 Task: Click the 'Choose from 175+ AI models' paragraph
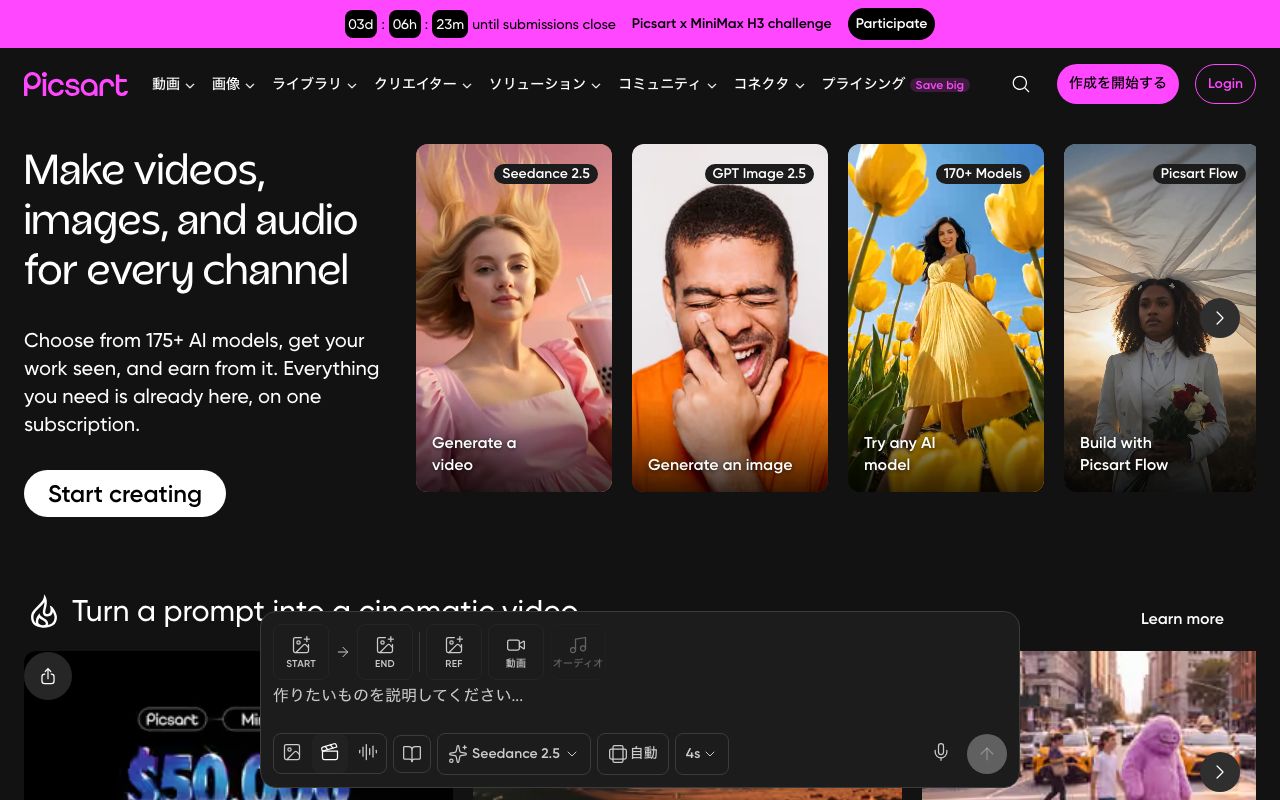202,382
